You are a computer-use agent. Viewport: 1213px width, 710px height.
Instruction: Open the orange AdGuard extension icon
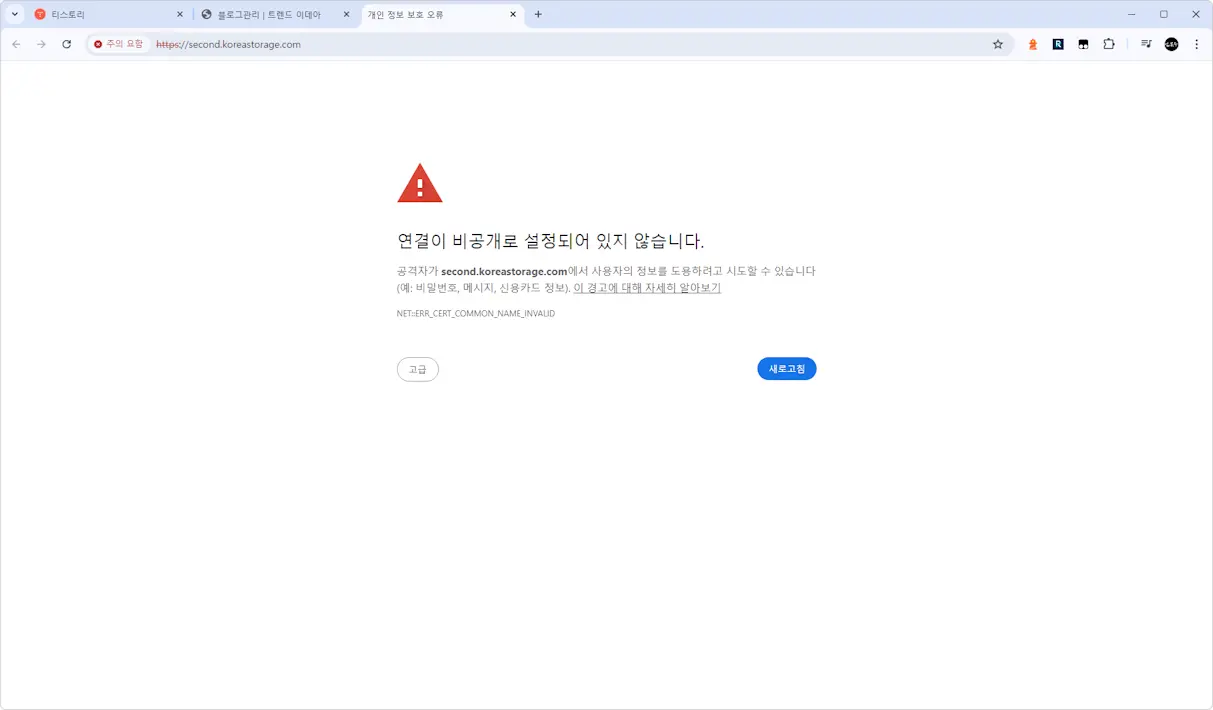pos(1033,44)
